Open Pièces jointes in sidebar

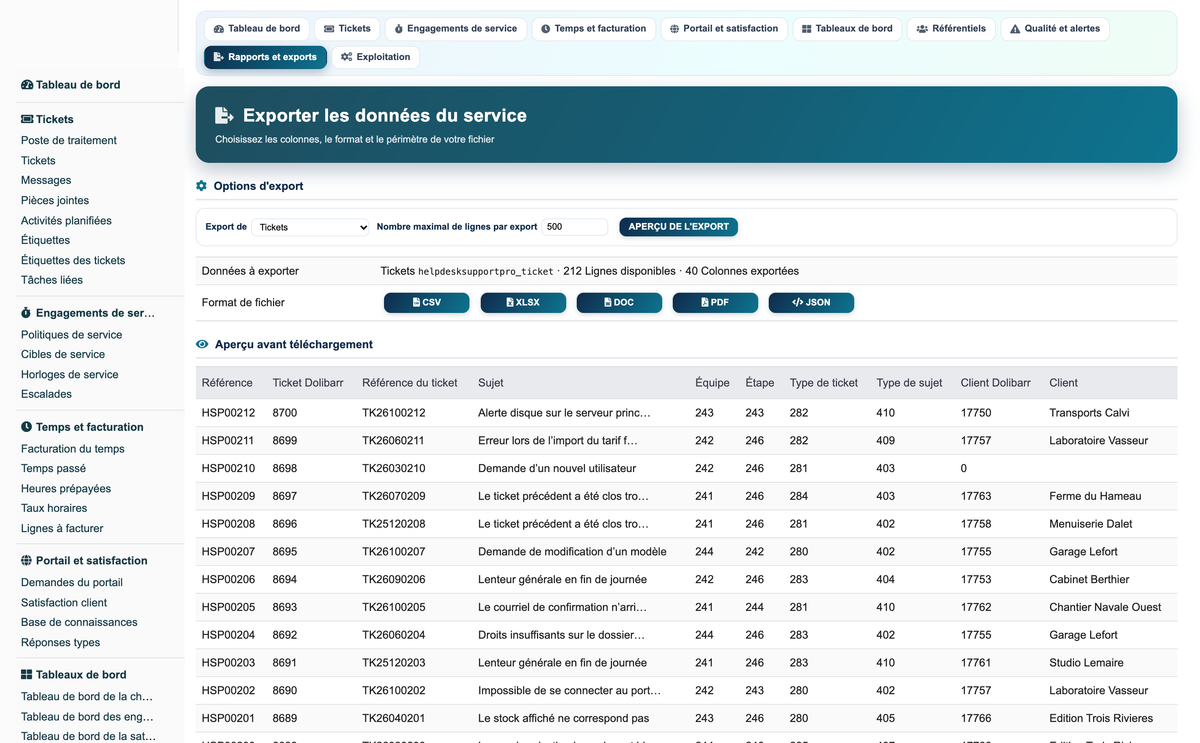pos(55,201)
